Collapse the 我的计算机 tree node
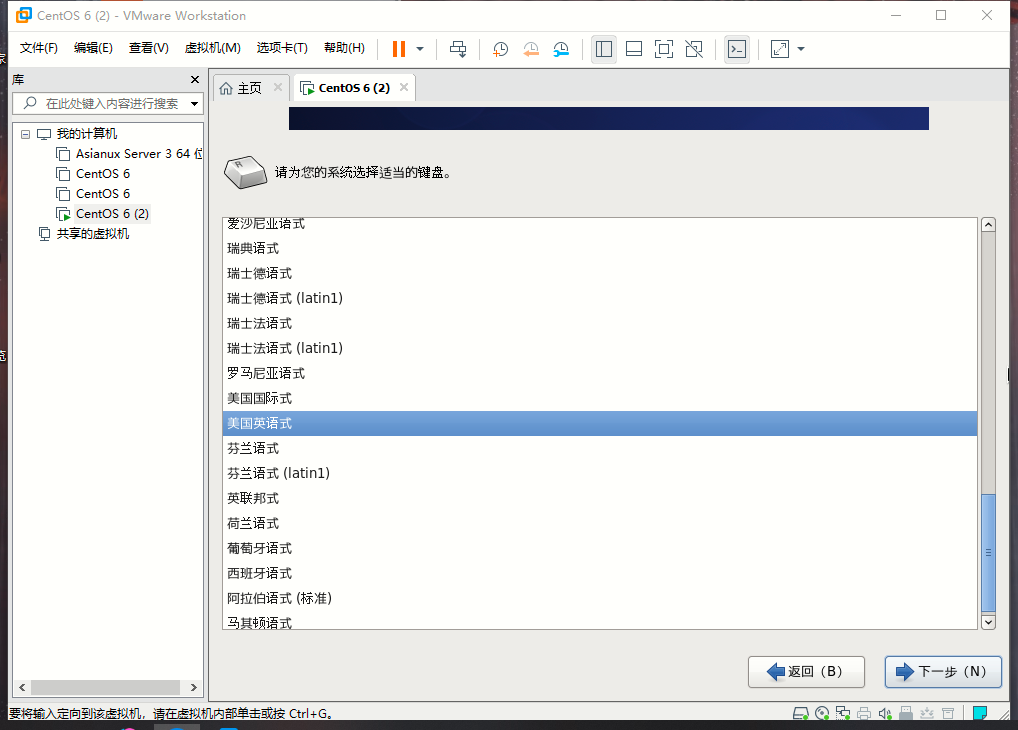 pos(25,134)
